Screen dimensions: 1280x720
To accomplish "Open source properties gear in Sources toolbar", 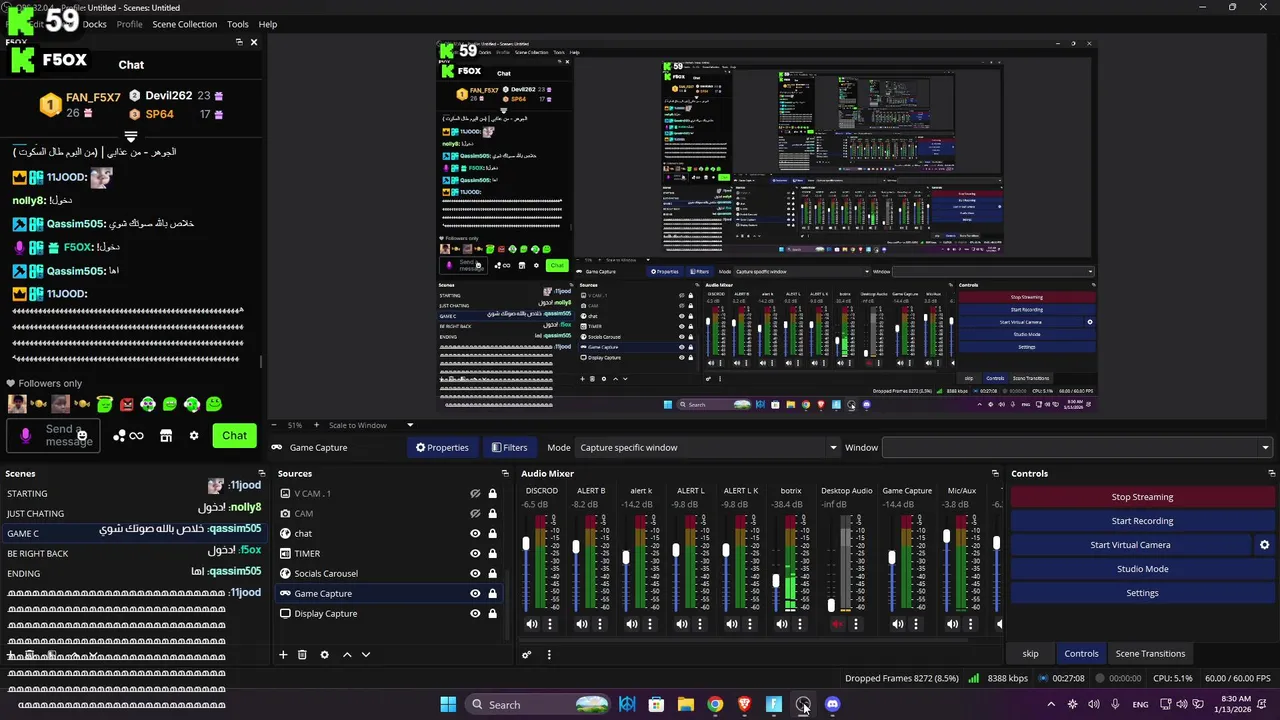I will coord(324,655).
